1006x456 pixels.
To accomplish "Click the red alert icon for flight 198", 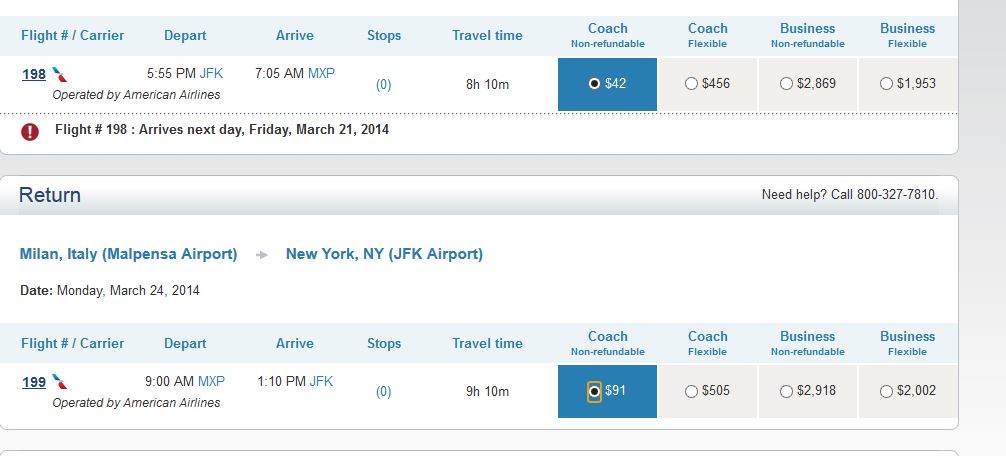I will pyautogui.click(x=30, y=131).
